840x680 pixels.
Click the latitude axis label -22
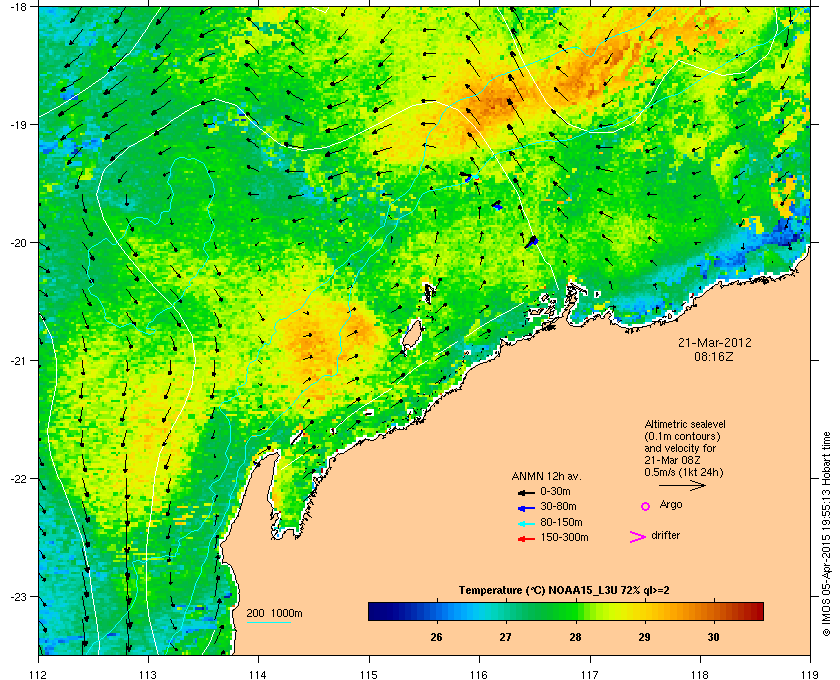point(18,479)
